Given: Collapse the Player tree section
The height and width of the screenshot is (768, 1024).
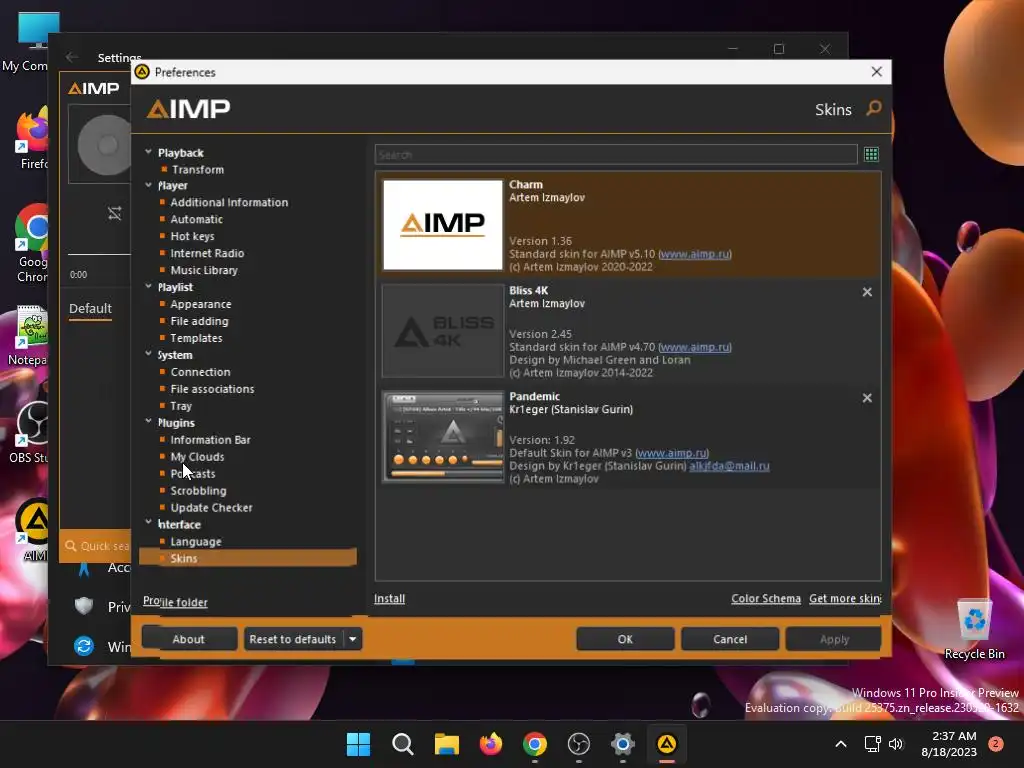Looking at the screenshot, I should point(148,185).
